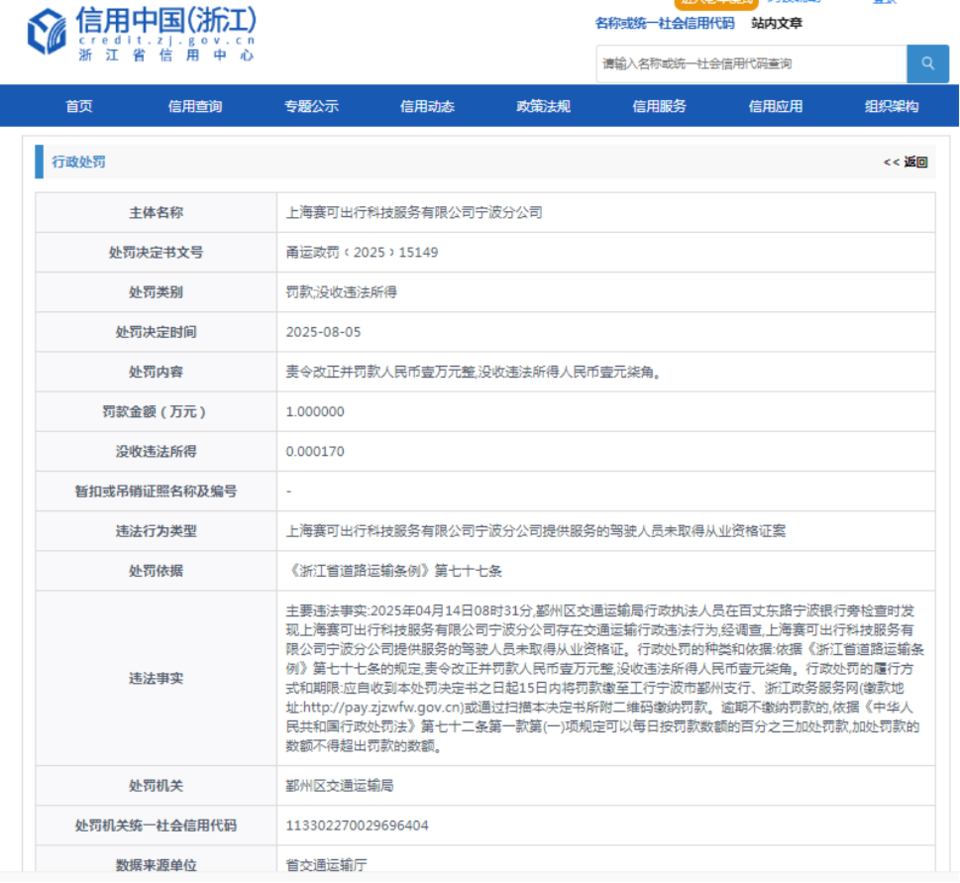The image size is (960, 883).
Task: Click the 违法行为类型 row label
Action: tap(156, 531)
